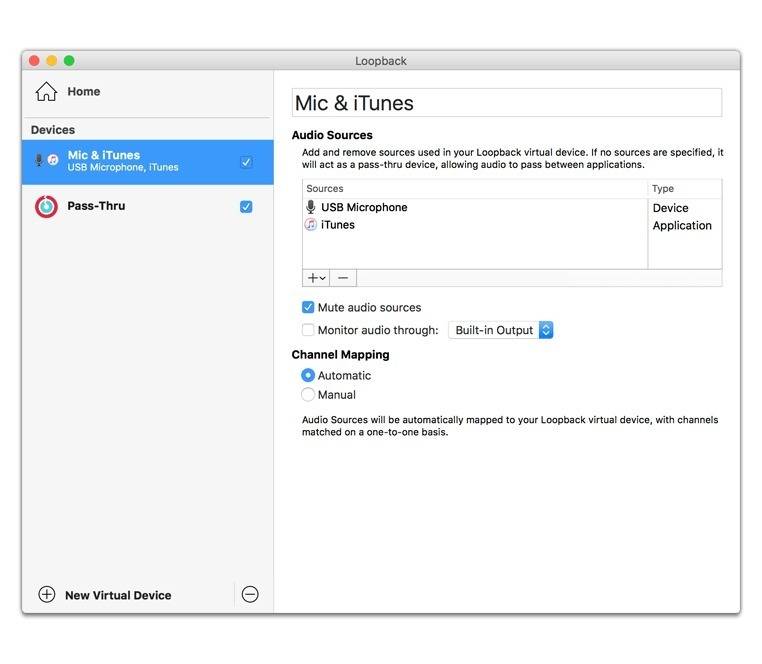
Task: Click the Loopback window title
Action: (381, 61)
